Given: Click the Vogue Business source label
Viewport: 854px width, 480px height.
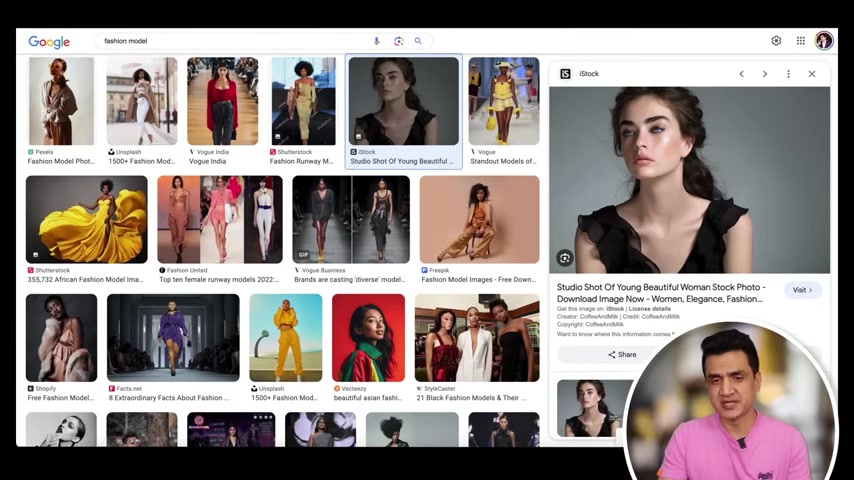Looking at the screenshot, I should 324,270.
